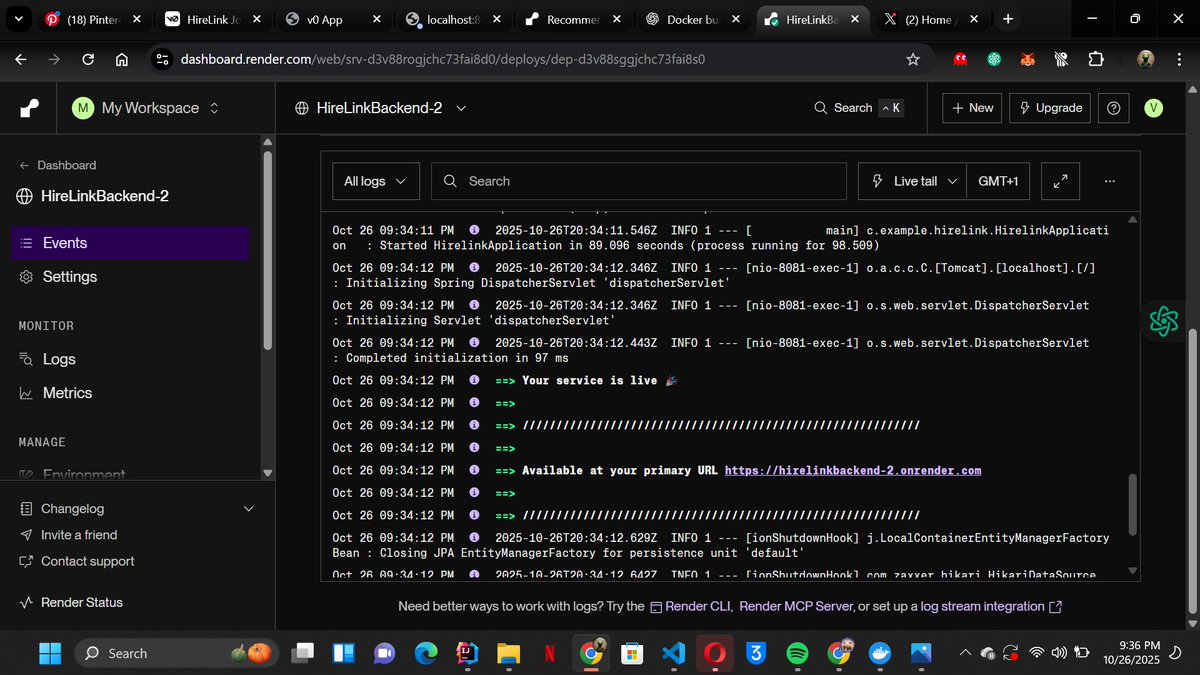The height and width of the screenshot is (675, 1200).
Task: Click the Upgrade button
Action: 1049,108
